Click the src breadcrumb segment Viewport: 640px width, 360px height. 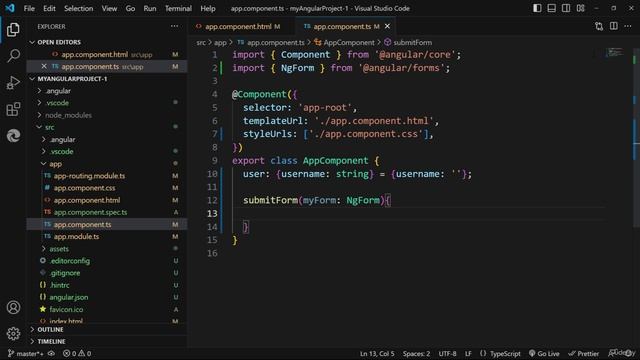tap(201, 42)
